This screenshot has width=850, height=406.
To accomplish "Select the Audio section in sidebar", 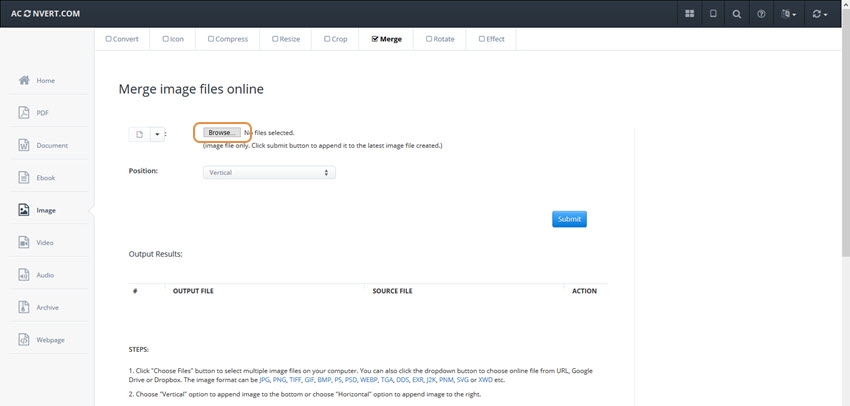I will [46, 274].
